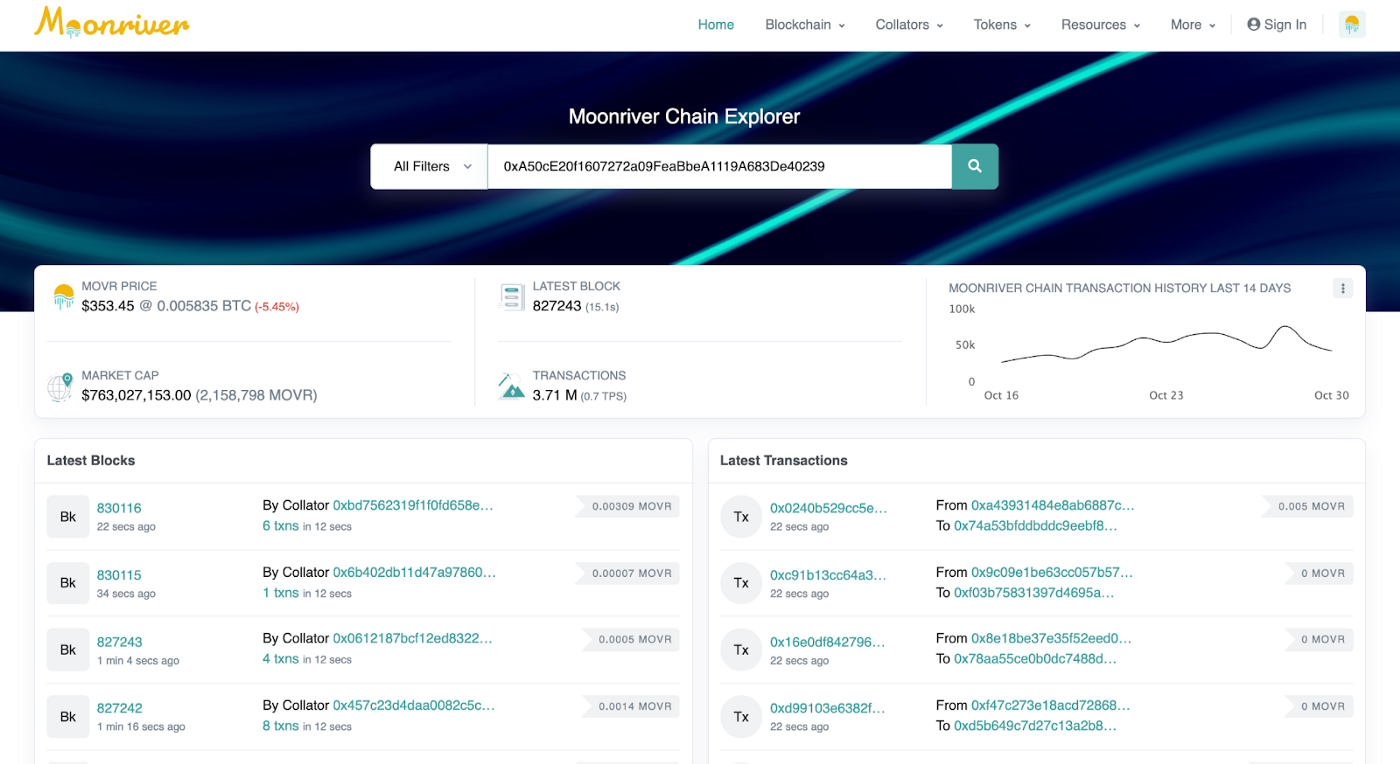Image resolution: width=1400 pixels, height=764 pixels.
Task: Click the Latest Block server icon
Action: pos(512,297)
